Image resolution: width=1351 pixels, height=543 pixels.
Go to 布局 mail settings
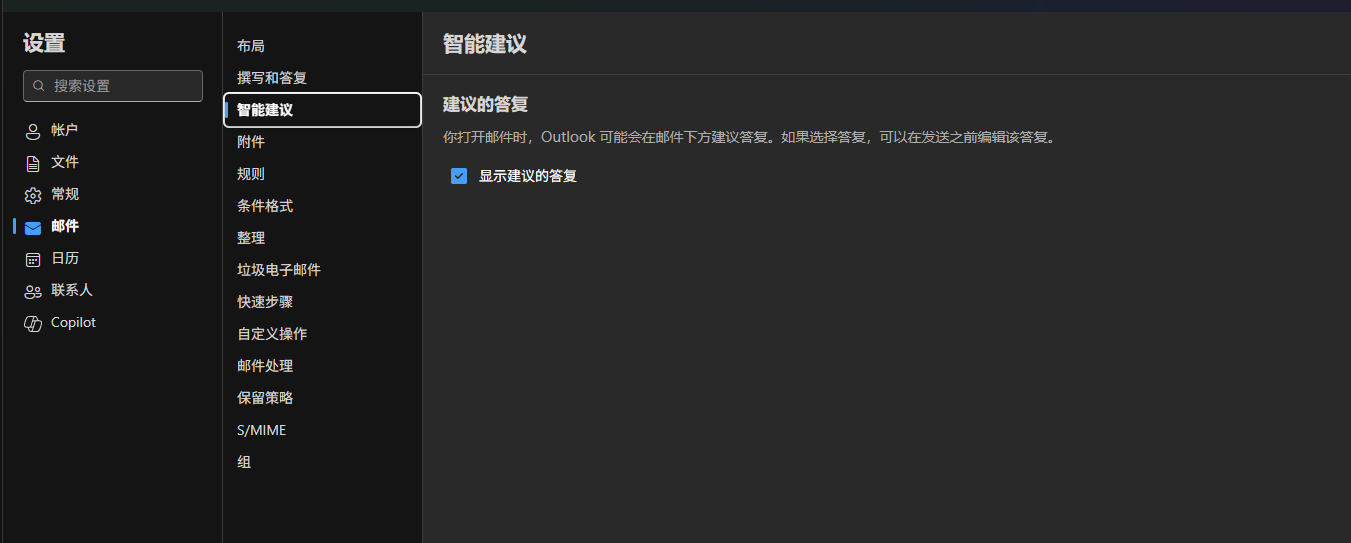[x=322, y=46]
